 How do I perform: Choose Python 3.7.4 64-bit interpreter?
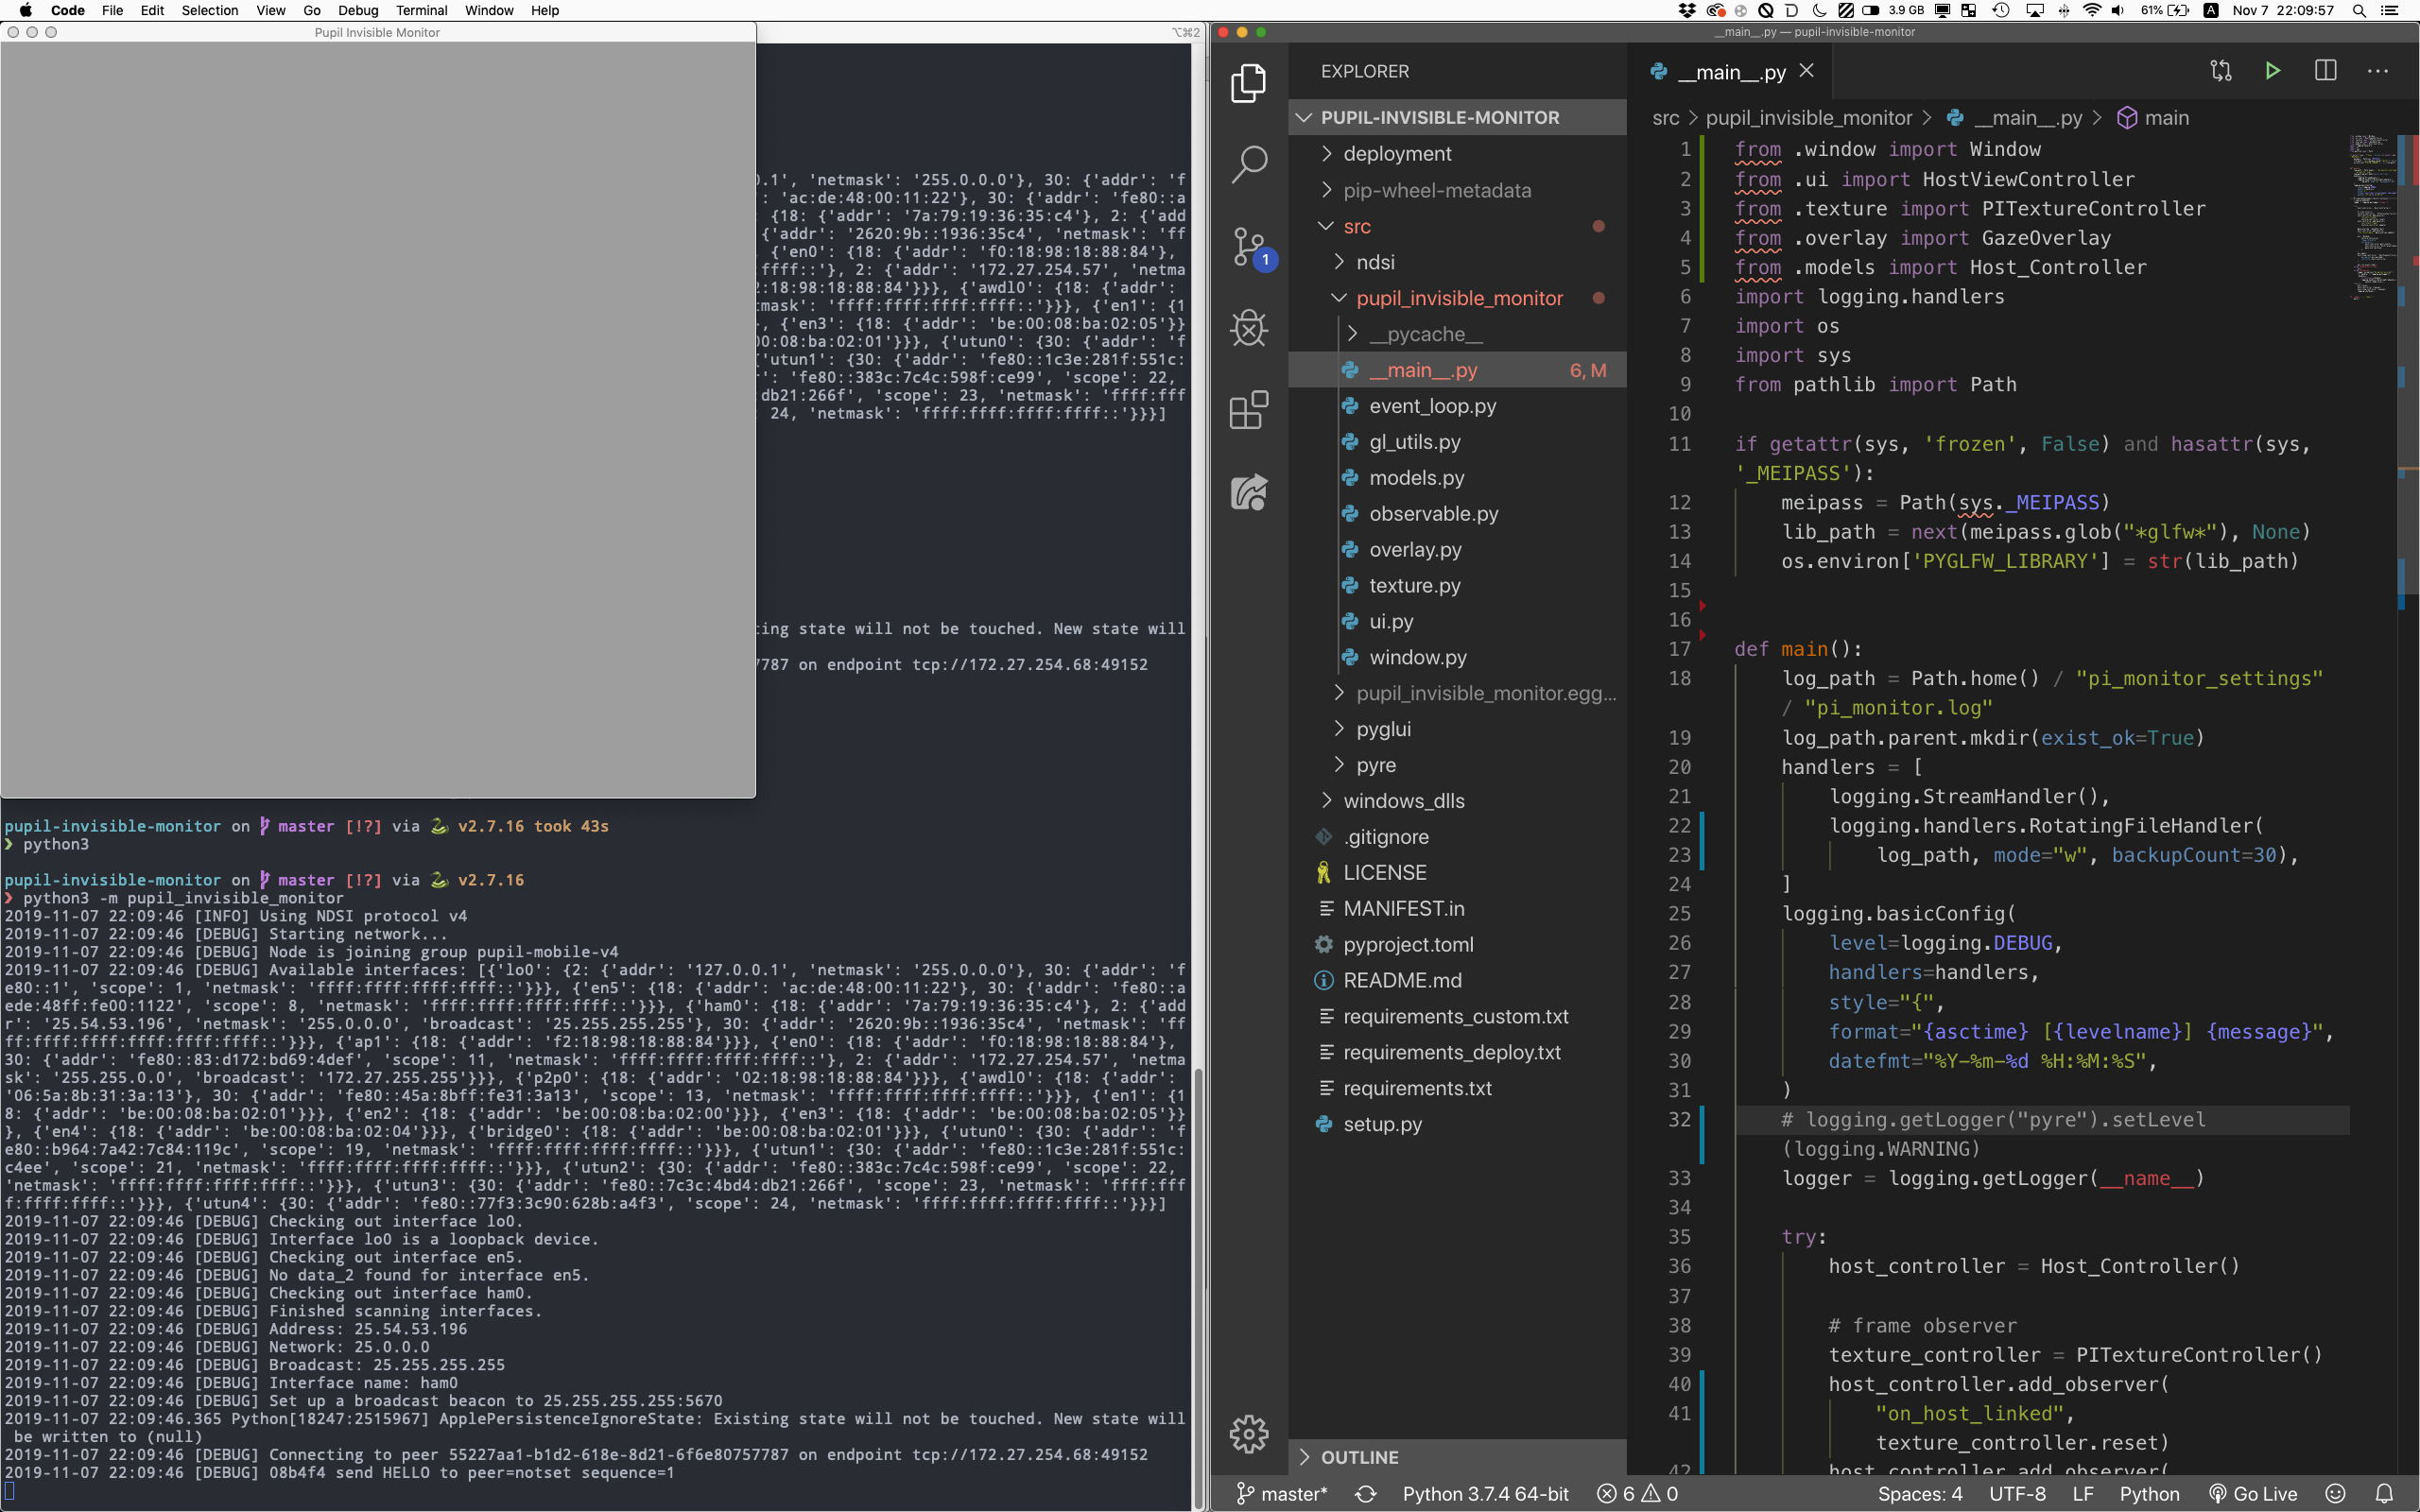[1485, 1494]
